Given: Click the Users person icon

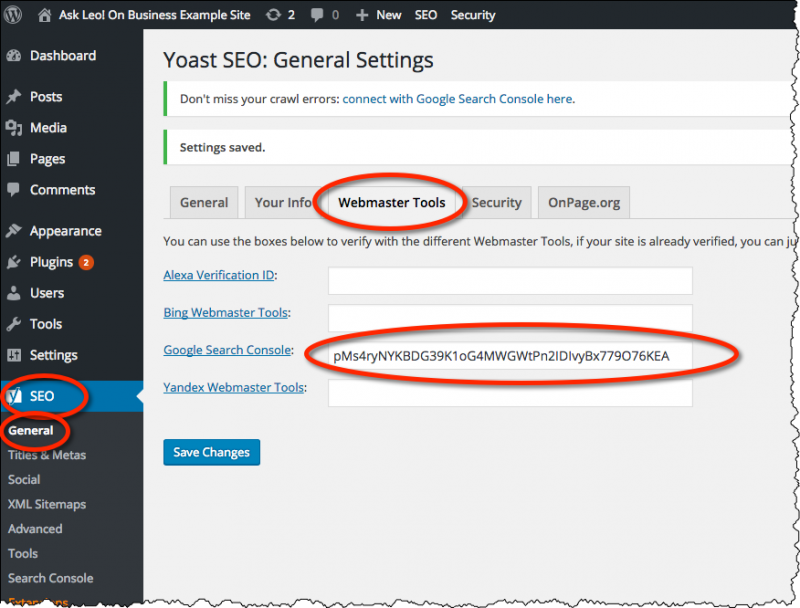Looking at the screenshot, I should tap(14, 293).
